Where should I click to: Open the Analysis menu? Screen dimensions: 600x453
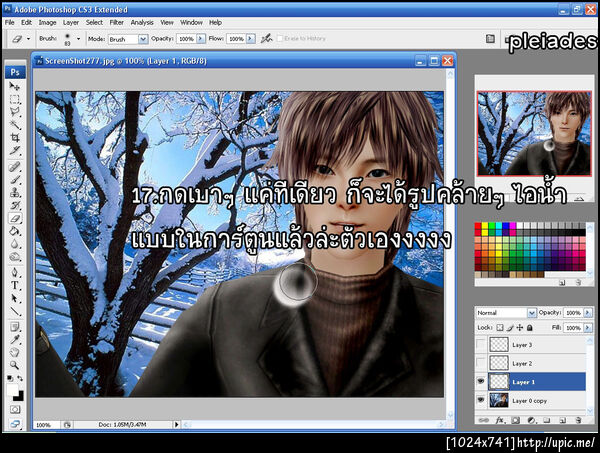142,23
